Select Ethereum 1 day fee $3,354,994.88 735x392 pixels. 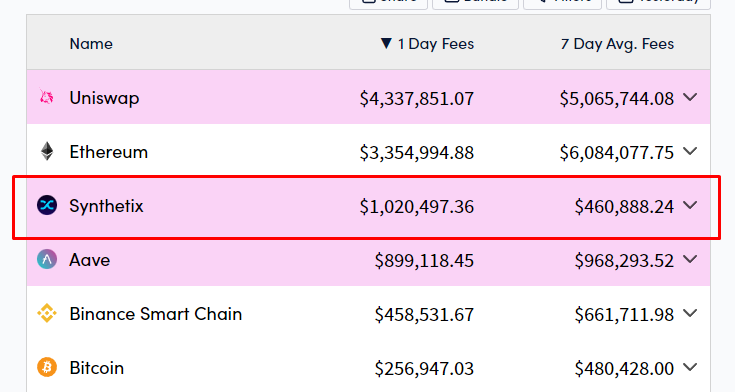pos(417,152)
